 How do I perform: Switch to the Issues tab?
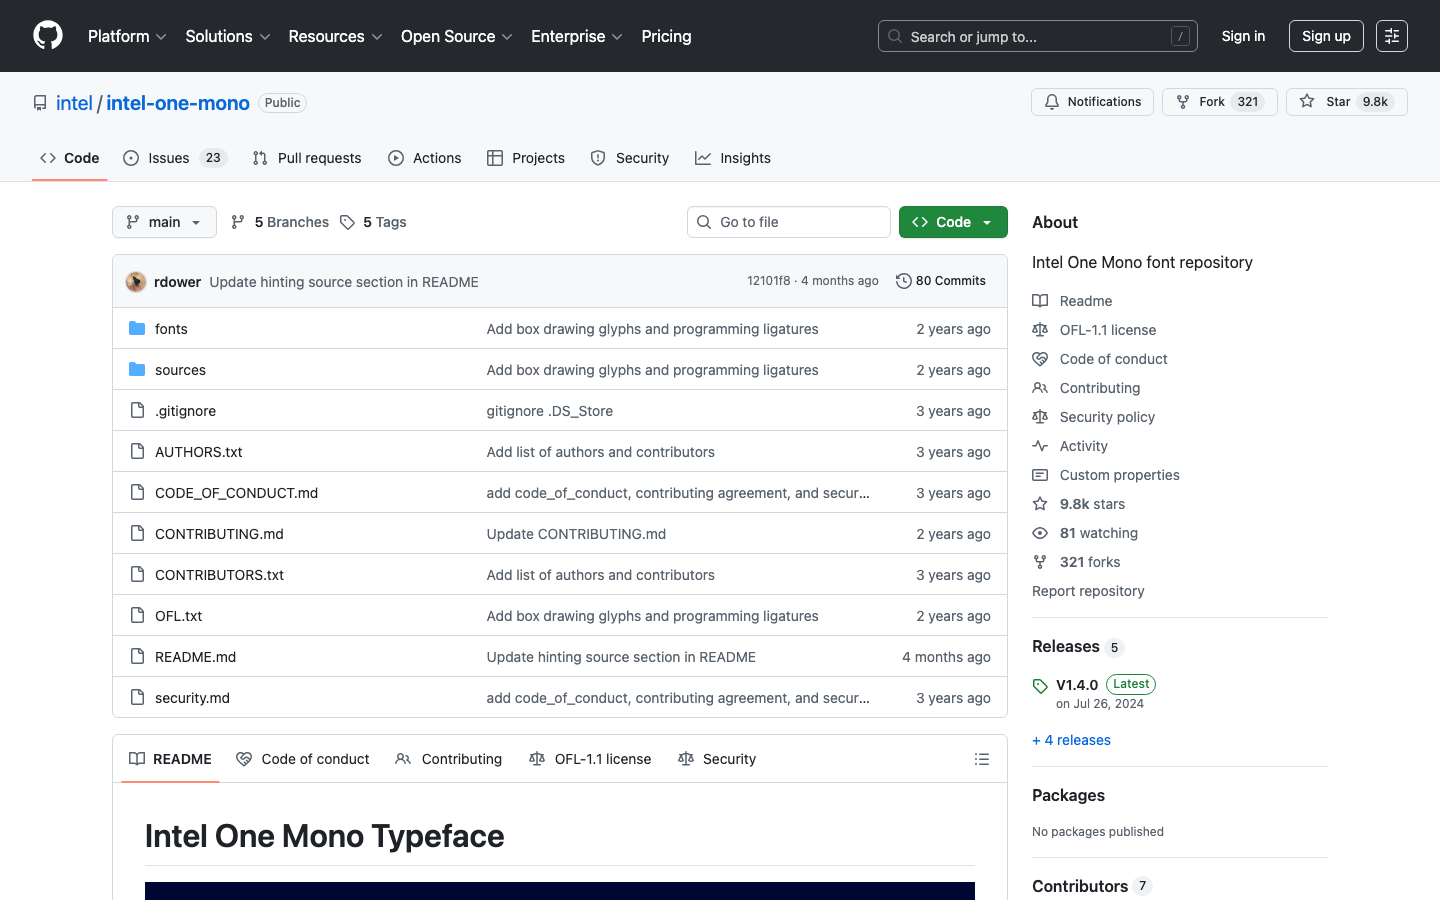point(175,158)
